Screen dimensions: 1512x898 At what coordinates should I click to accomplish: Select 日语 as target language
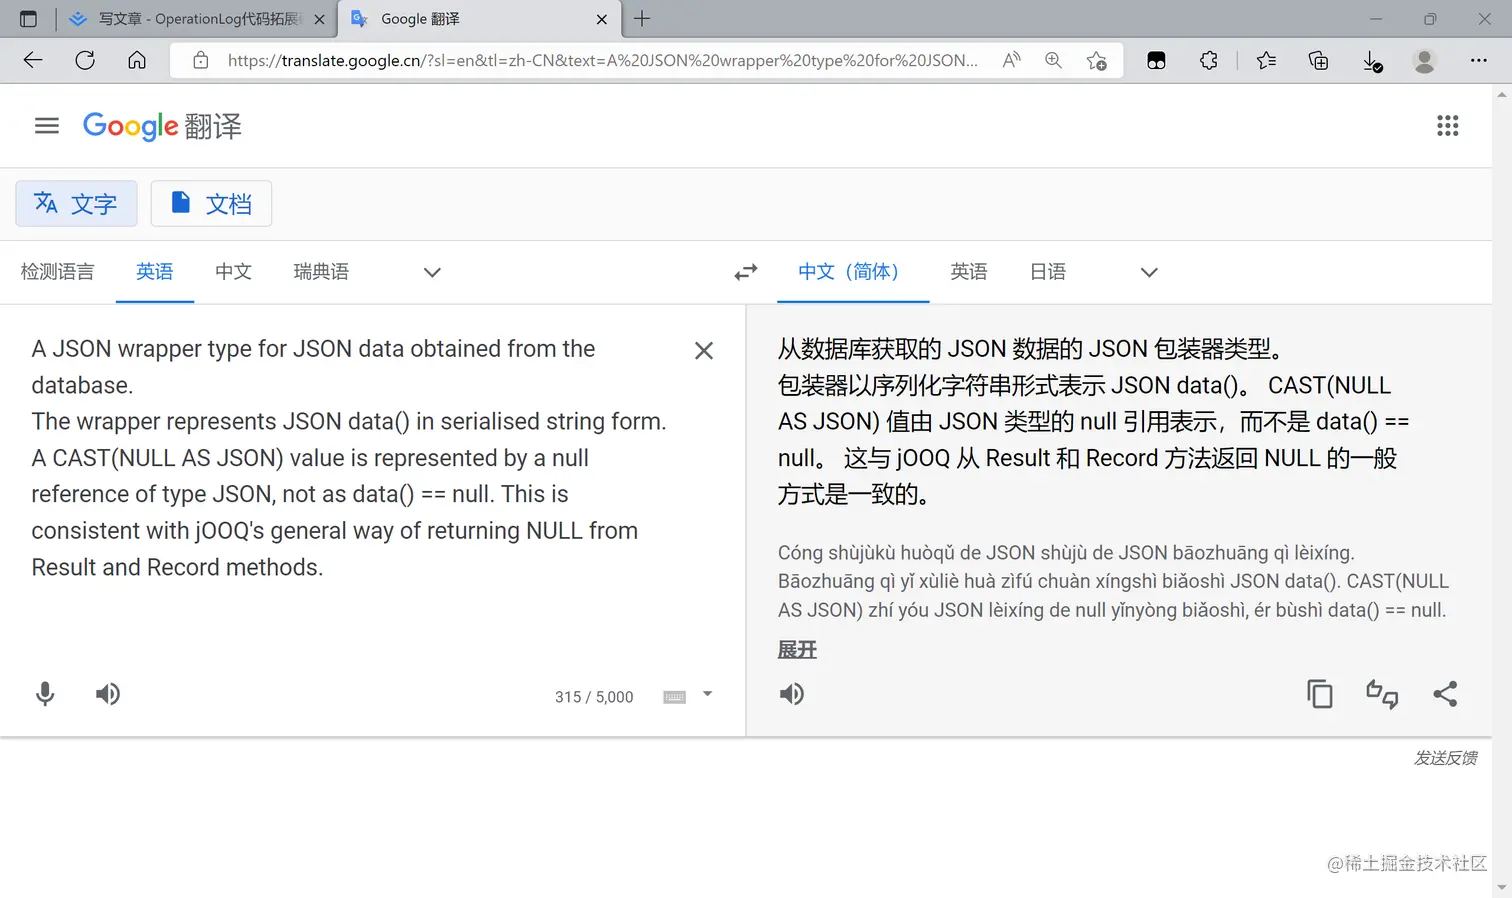coord(1048,272)
